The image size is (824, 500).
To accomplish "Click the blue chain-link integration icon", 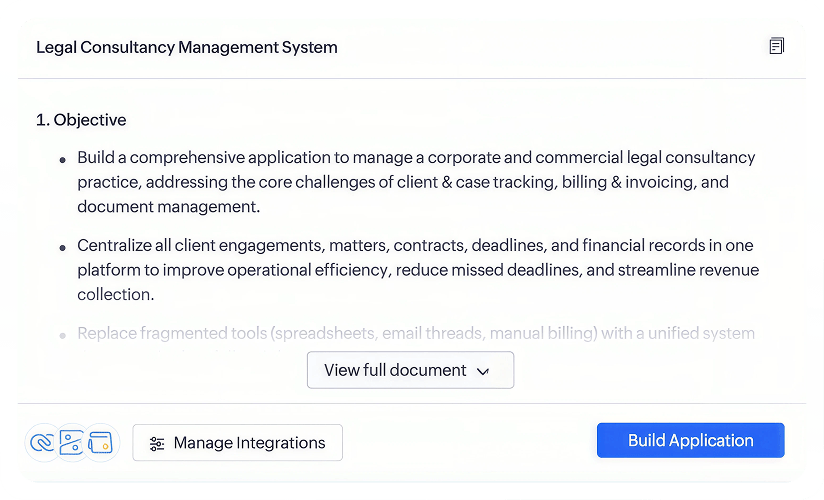I will 42,443.
